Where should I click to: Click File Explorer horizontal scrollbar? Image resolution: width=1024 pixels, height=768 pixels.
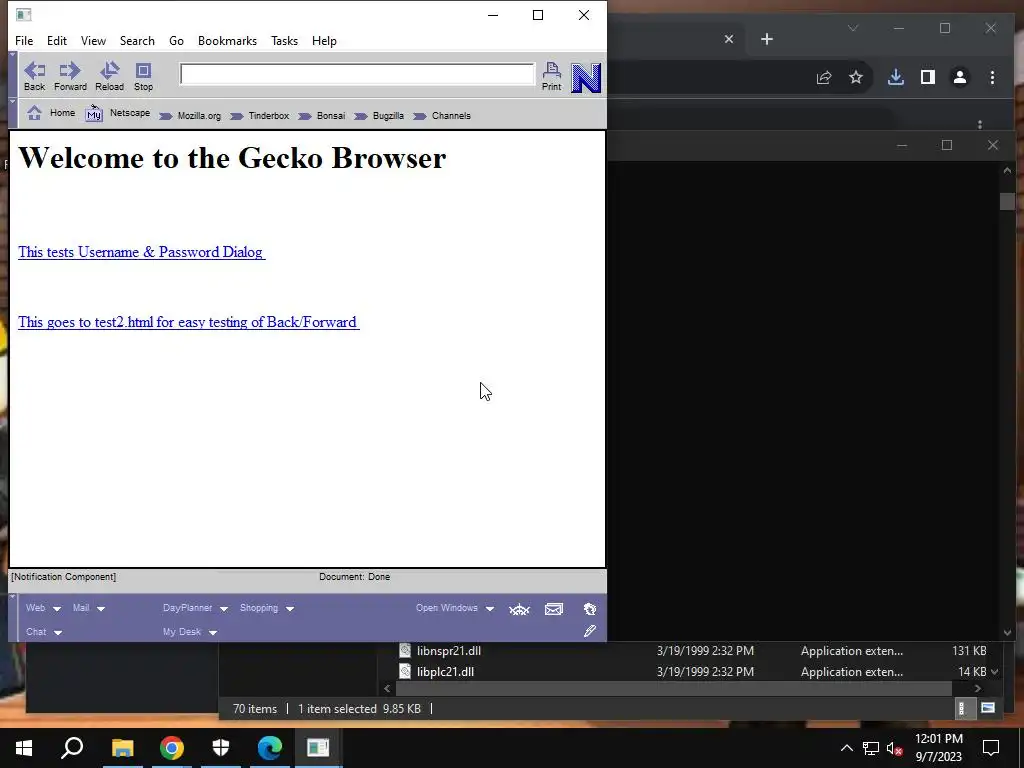pyautogui.click(x=674, y=688)
